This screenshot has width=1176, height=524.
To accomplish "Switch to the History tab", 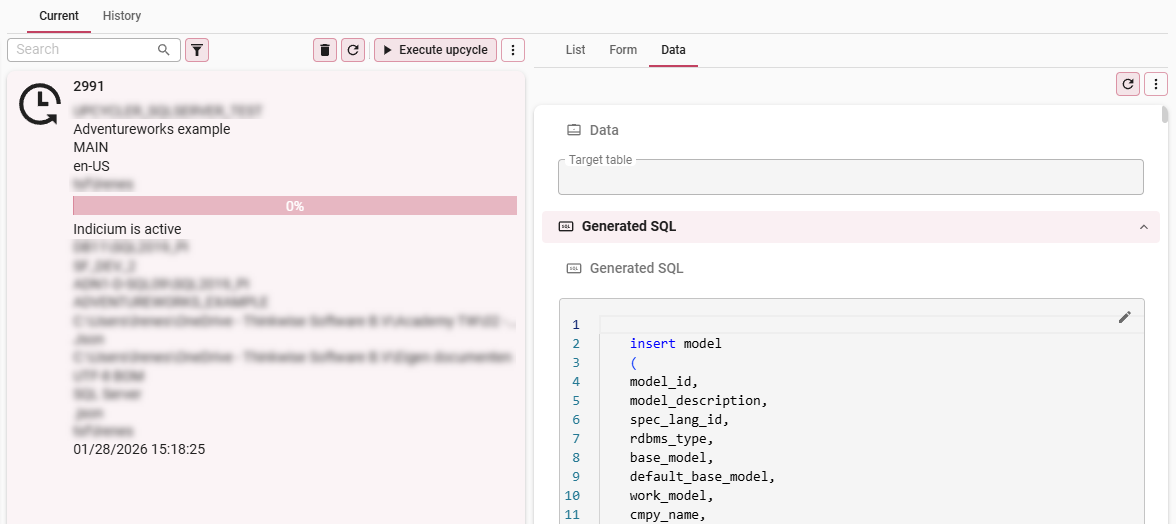I will [x=122, y=16].
